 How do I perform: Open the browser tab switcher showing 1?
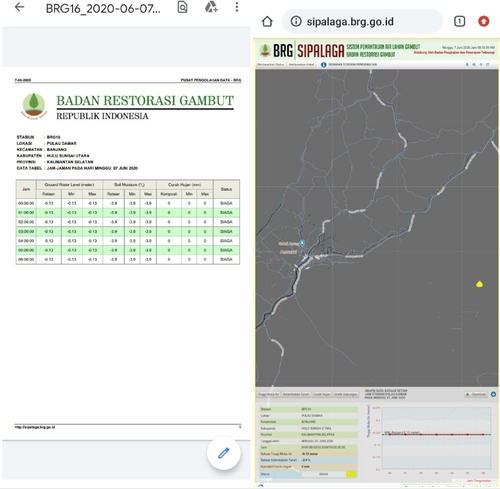[459, 22]
